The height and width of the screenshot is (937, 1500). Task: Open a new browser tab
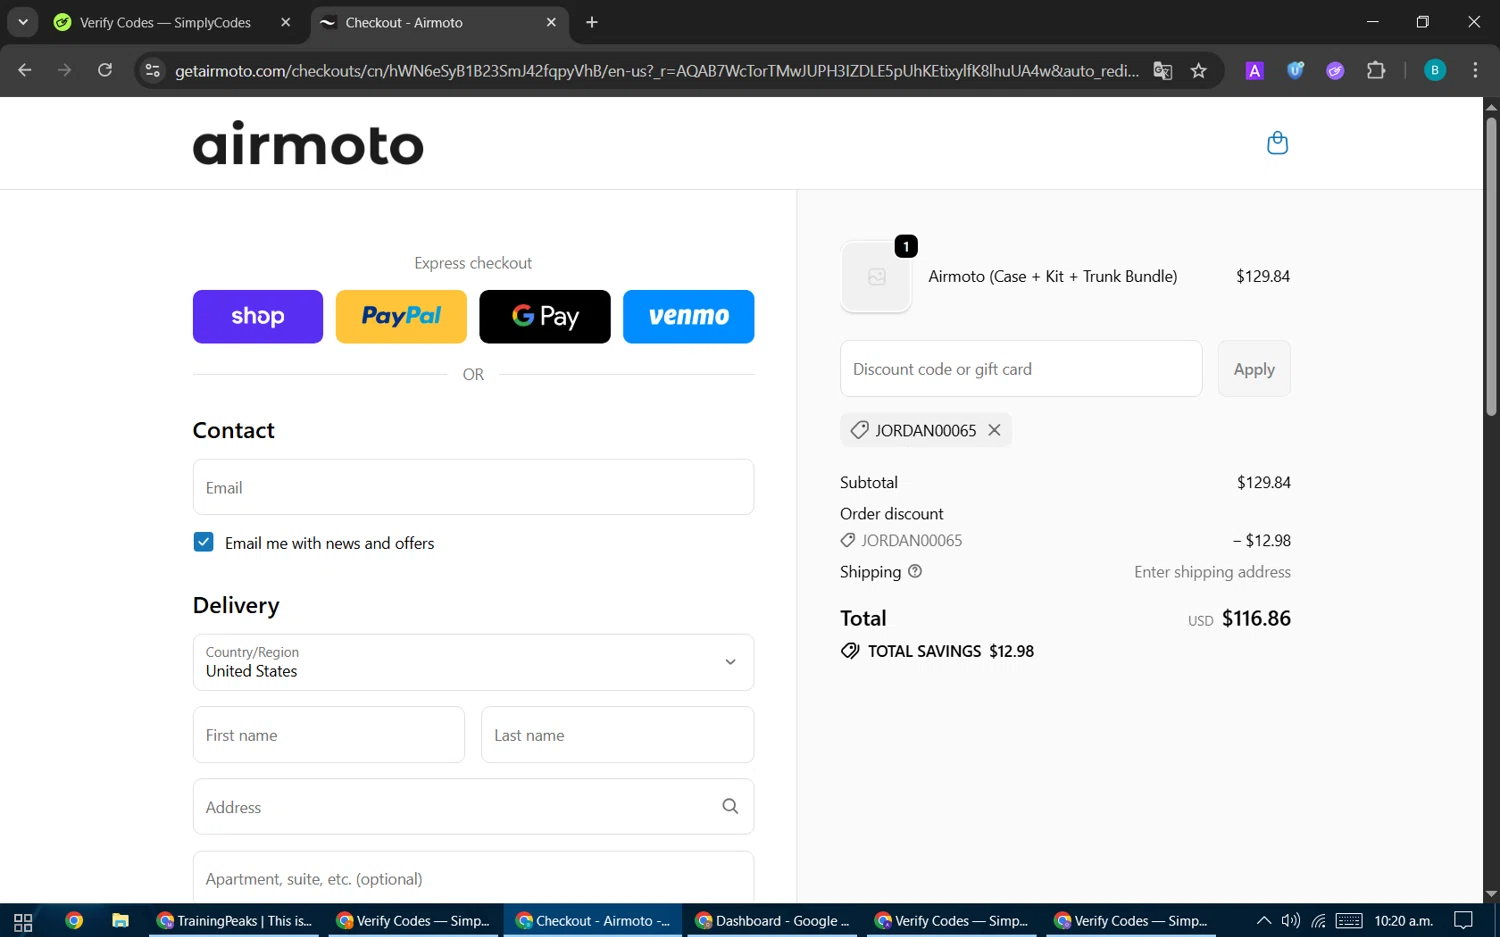tap(592, 22)
